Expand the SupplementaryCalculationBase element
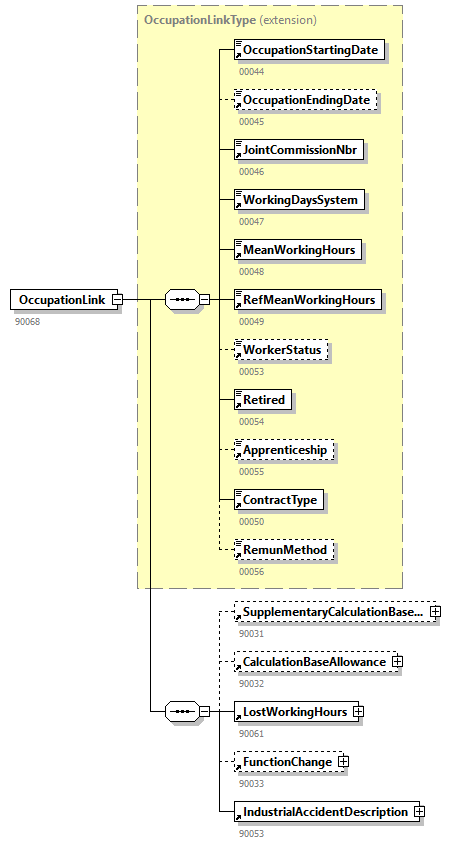 click(x=435, y=612)
